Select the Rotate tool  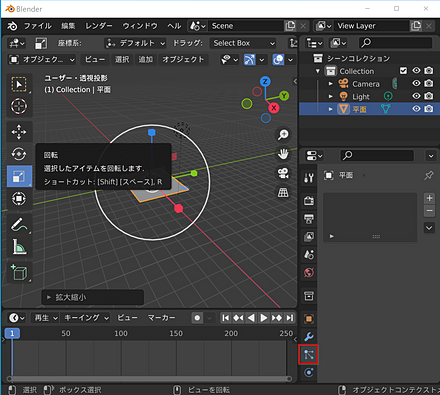pos(19,154)
